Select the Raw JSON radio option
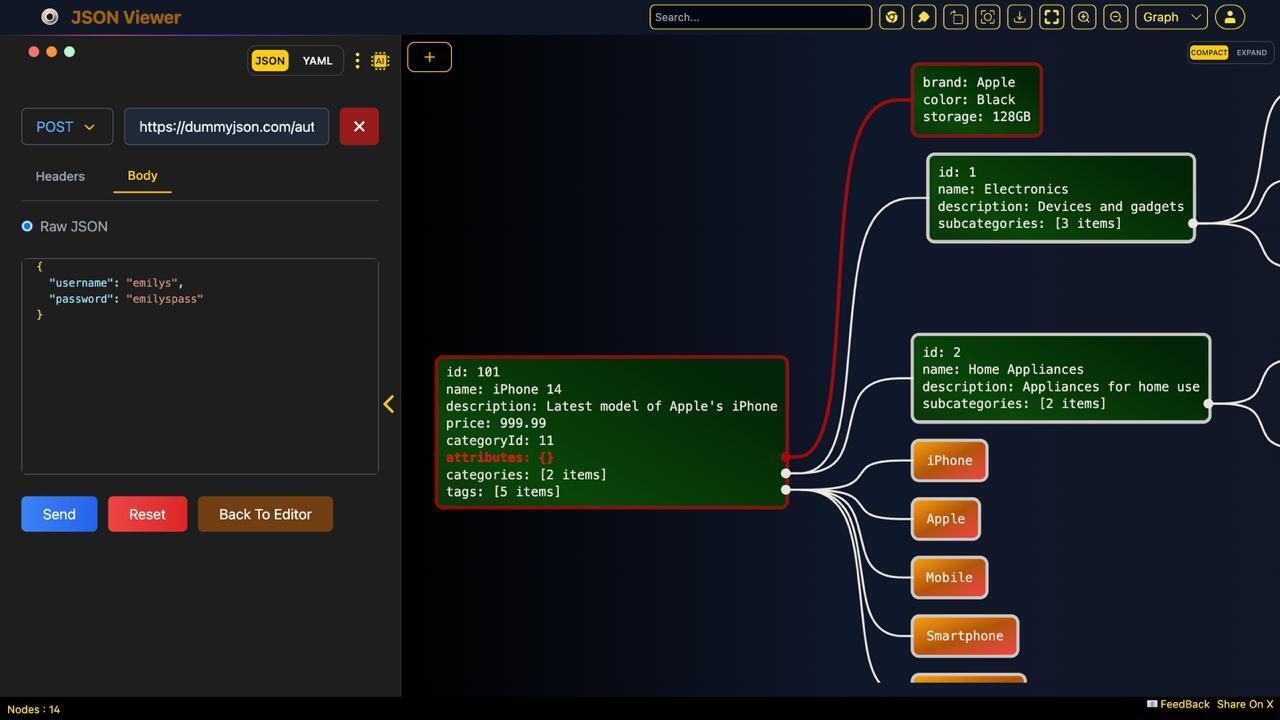 [27, 227]
